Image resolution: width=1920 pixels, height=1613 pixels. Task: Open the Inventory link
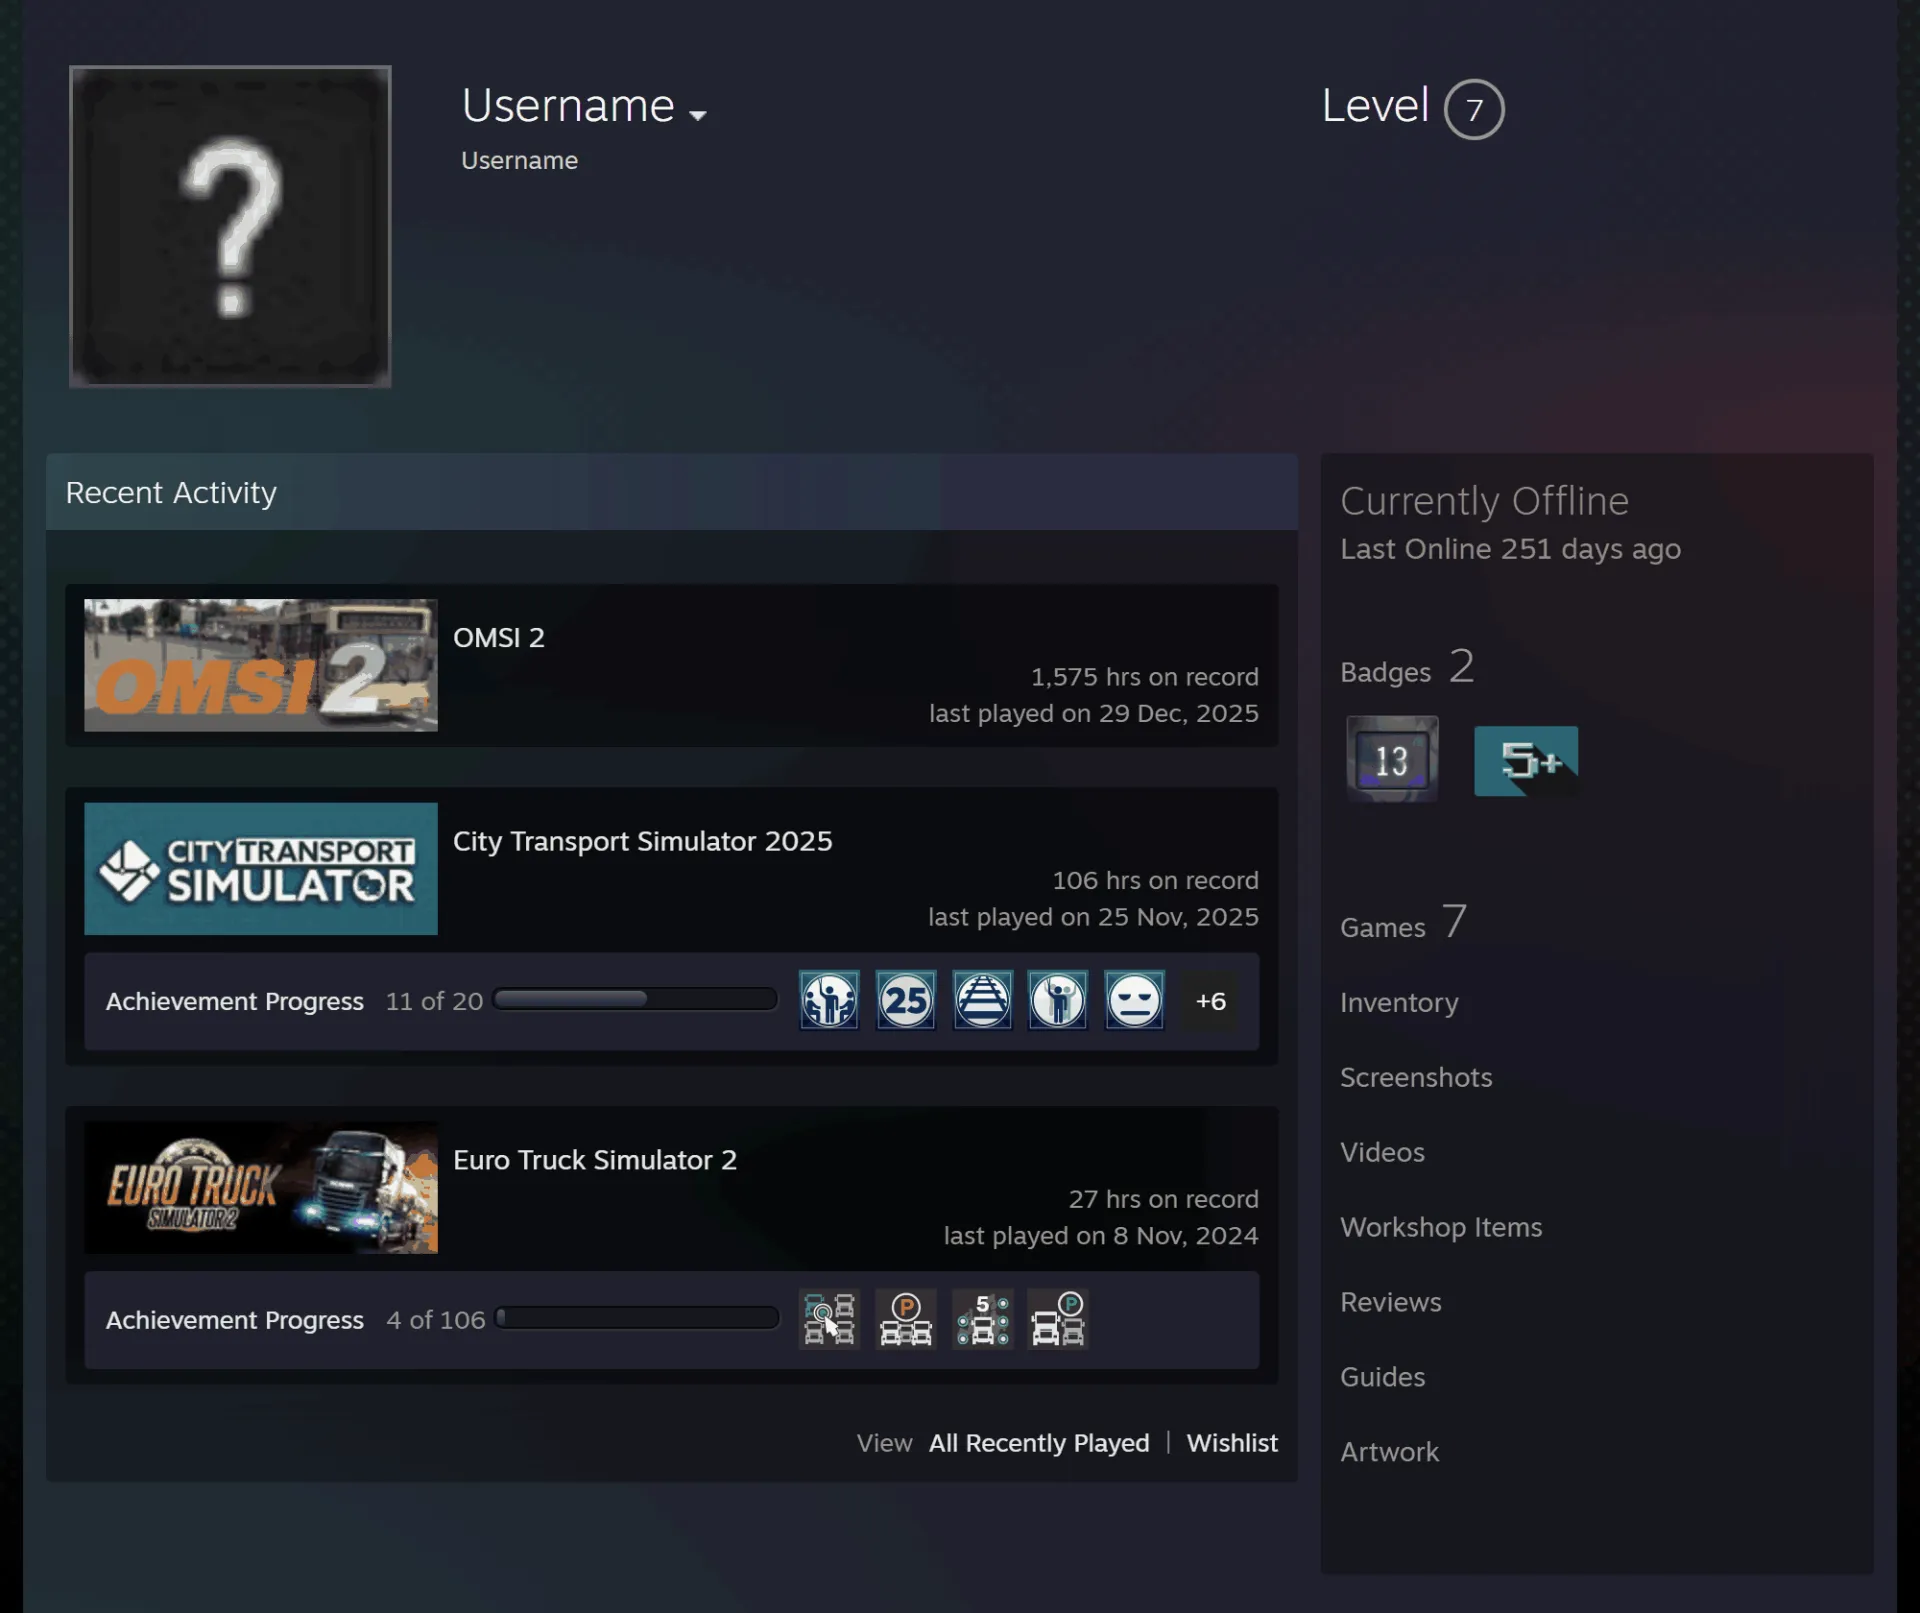point(1399,1003)
